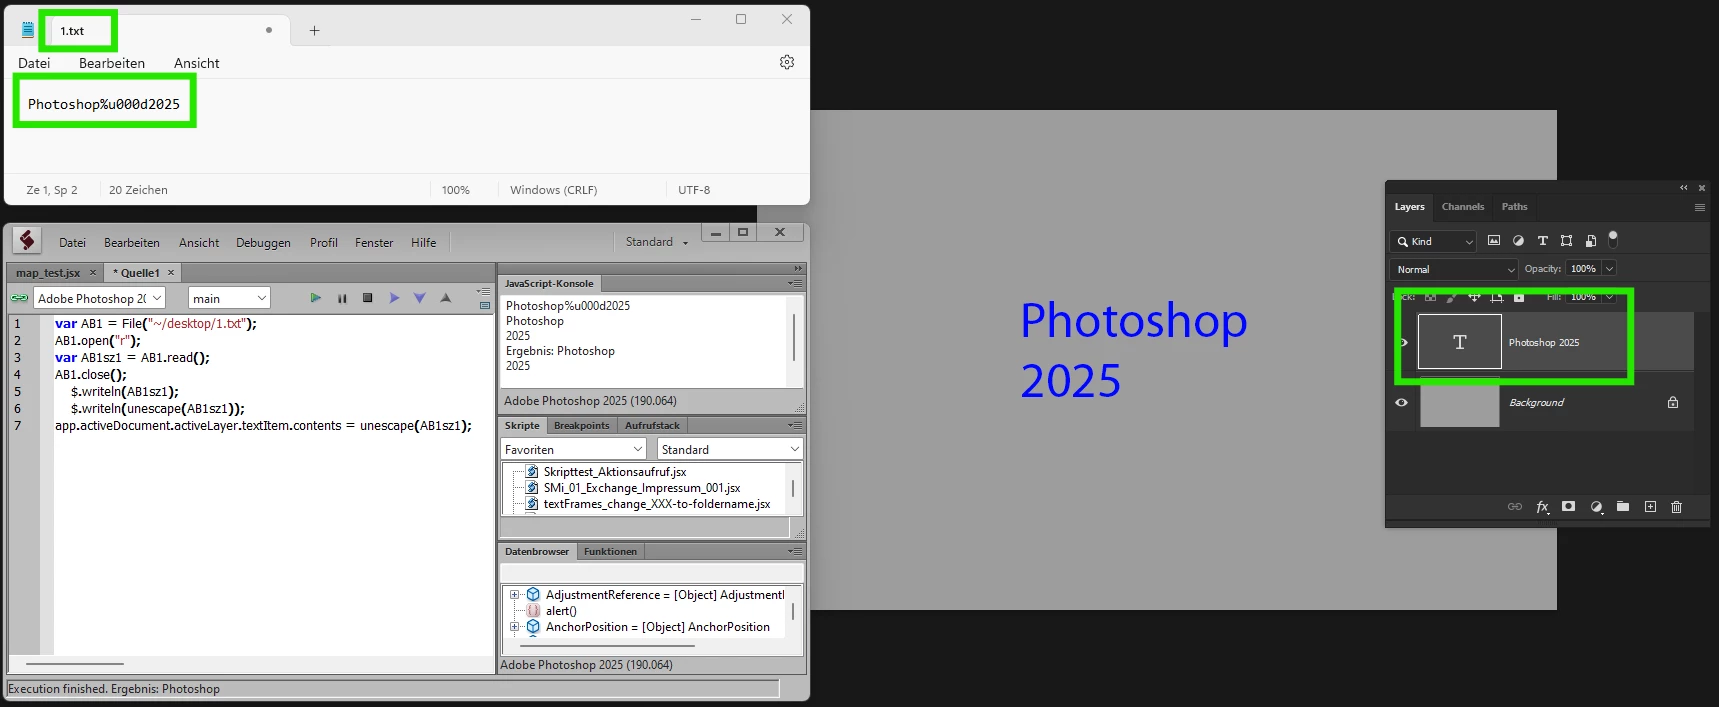This screenshot has height=707, width=1719.
Task: Stop script execution with the square button
Action: coord(368,298)
